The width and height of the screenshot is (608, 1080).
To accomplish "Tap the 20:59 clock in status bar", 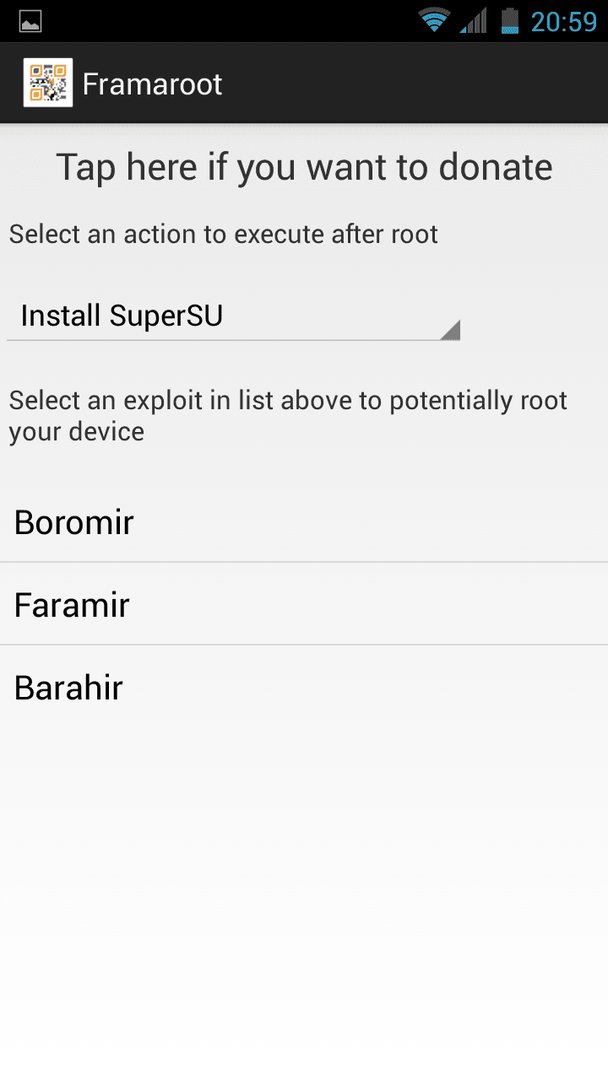I will pos(563,21).
